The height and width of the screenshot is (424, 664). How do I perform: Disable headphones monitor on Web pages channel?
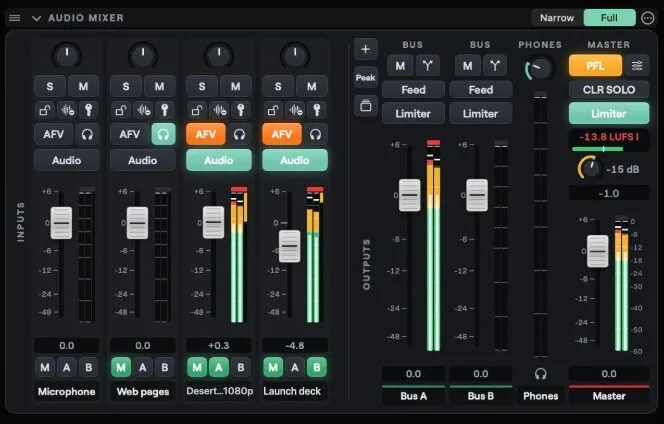[x=163, y=134]
